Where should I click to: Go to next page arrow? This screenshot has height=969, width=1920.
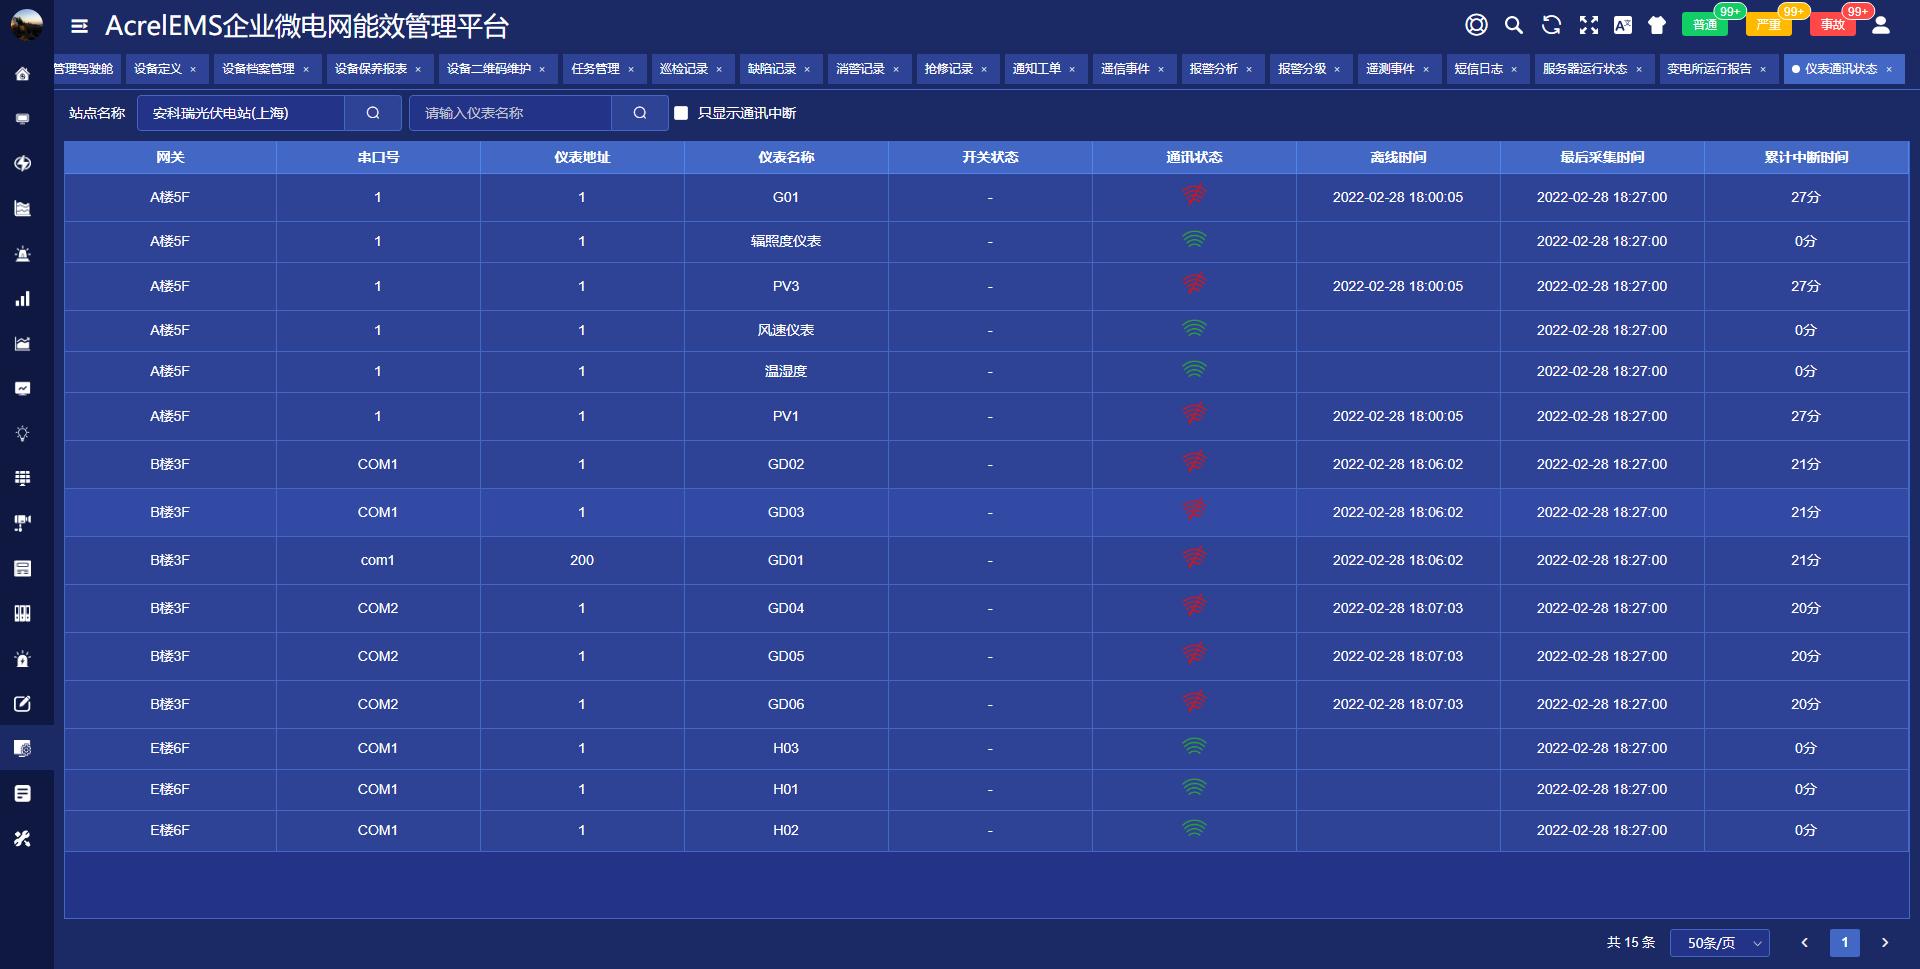point(1885,943)
